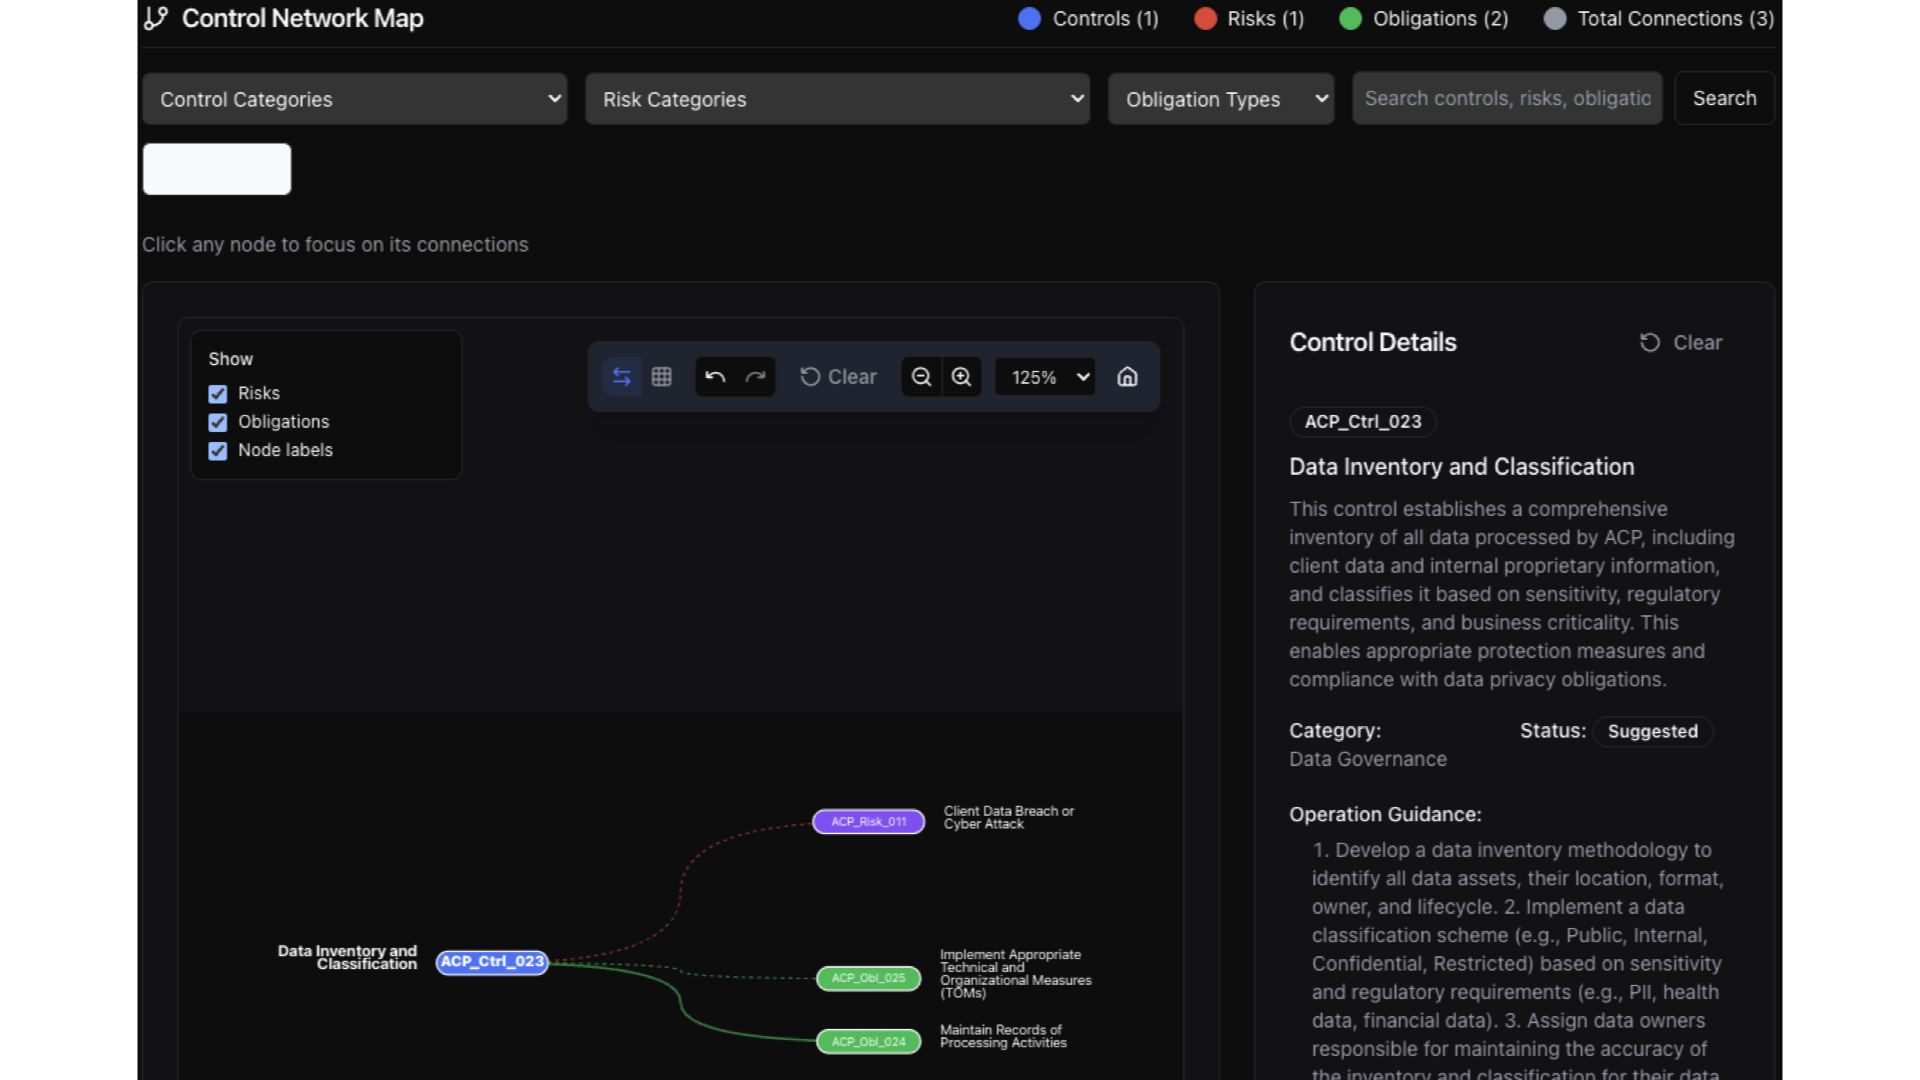Click the ACP_Ctrl_023 node

[491, 963]
